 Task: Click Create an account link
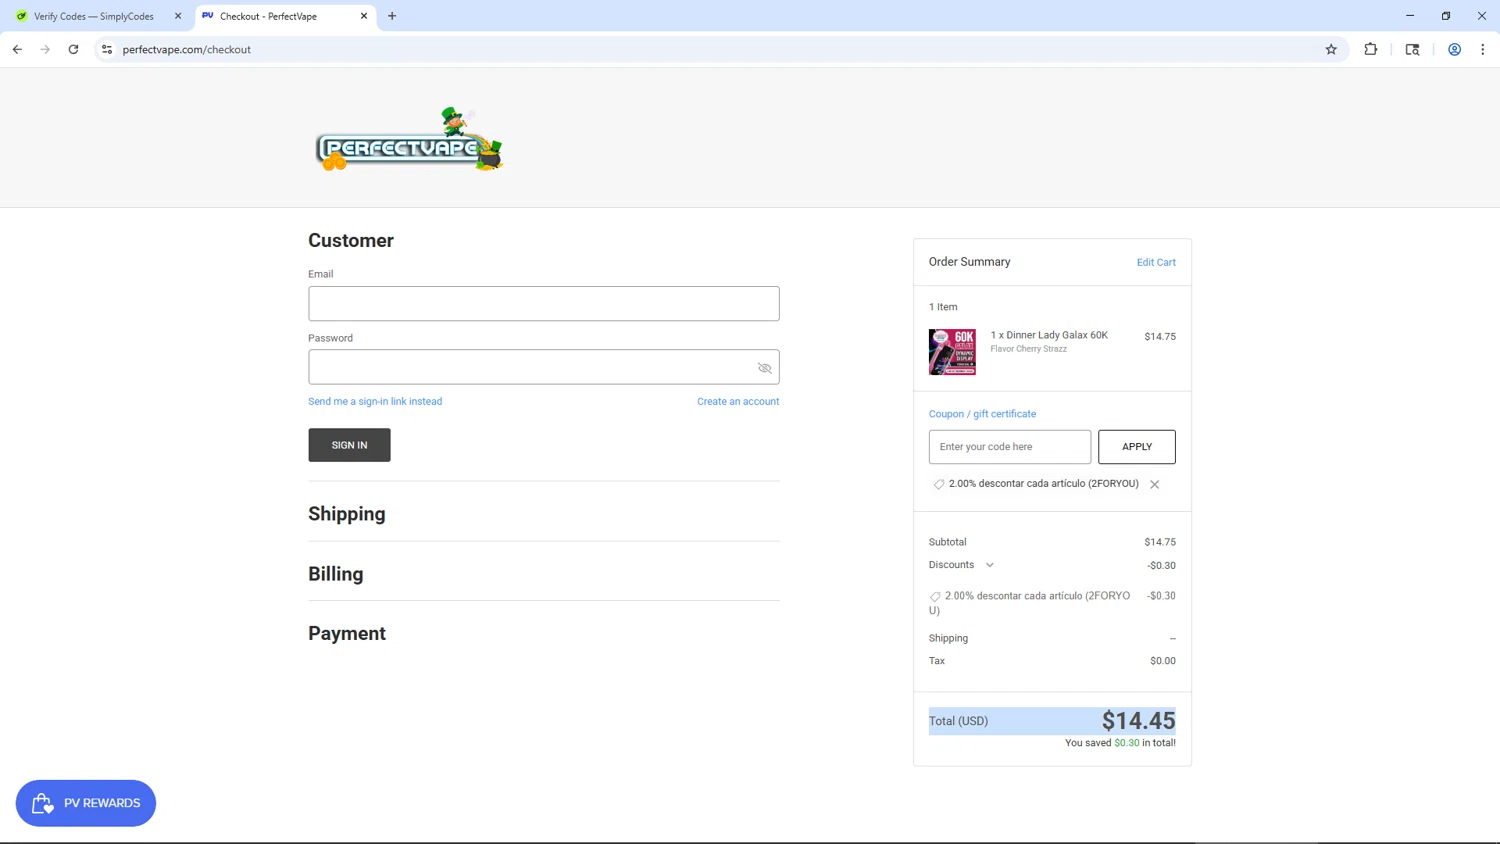(738, 401)
